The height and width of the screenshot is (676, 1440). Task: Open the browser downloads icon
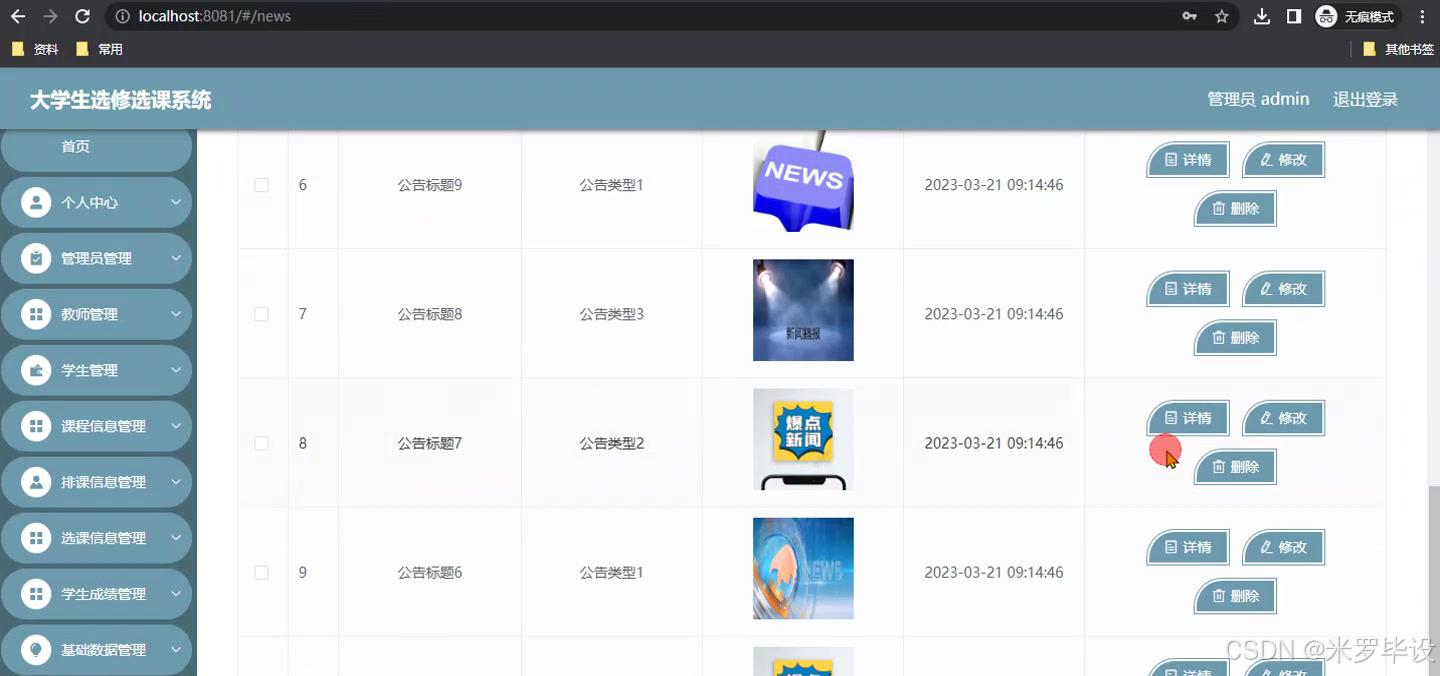(1262, 16)
